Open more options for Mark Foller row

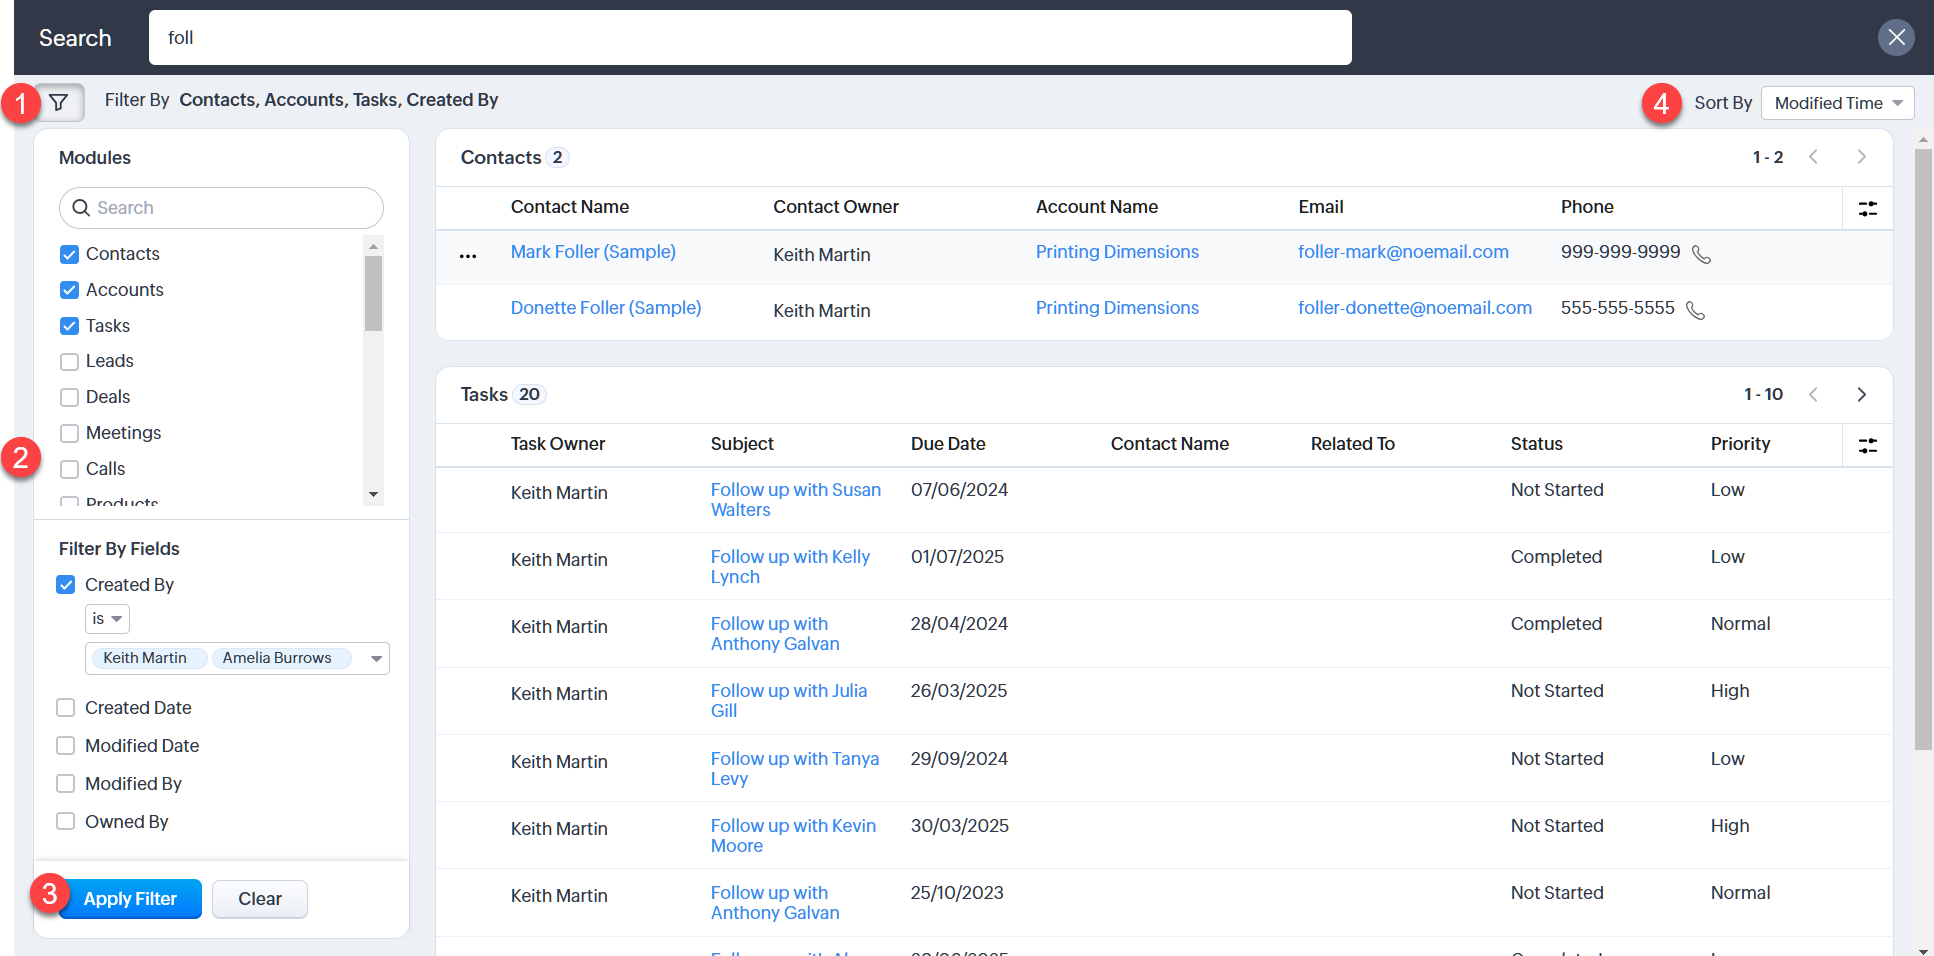[467, 256]
